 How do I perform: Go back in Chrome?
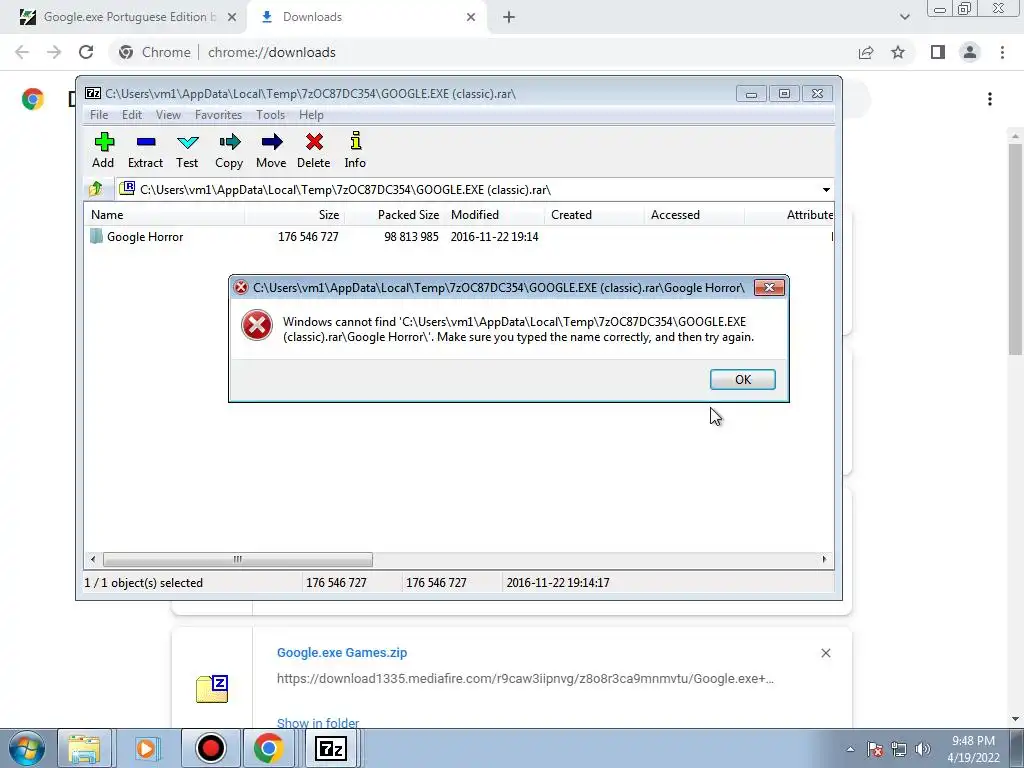pos(22,52)
